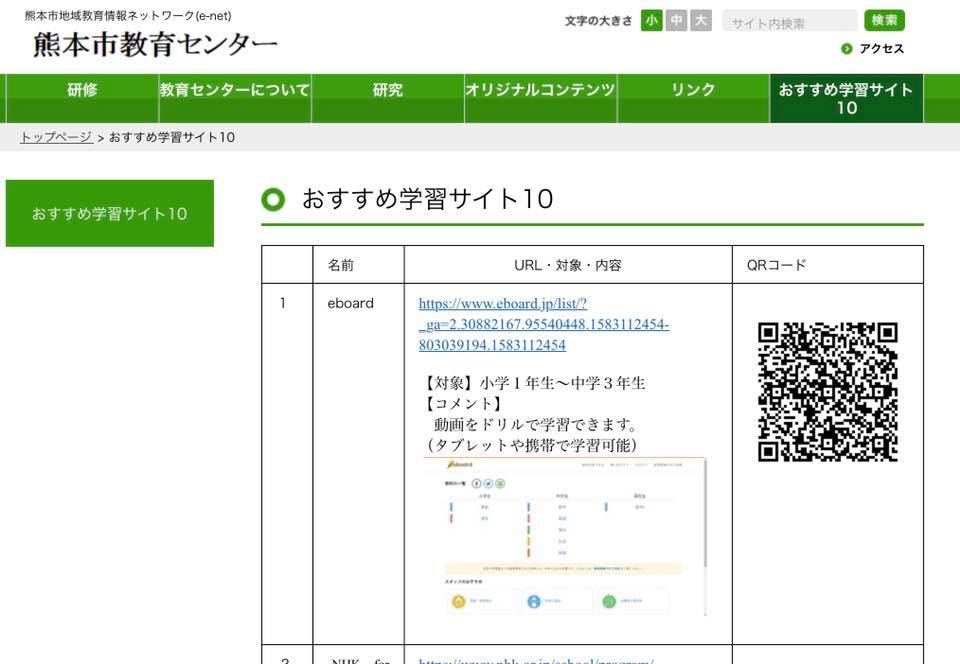Viewport: 960px width, 664px height.
Task: Open the リンク menu item
Action: pyautogui.click(x=693, y=99)
